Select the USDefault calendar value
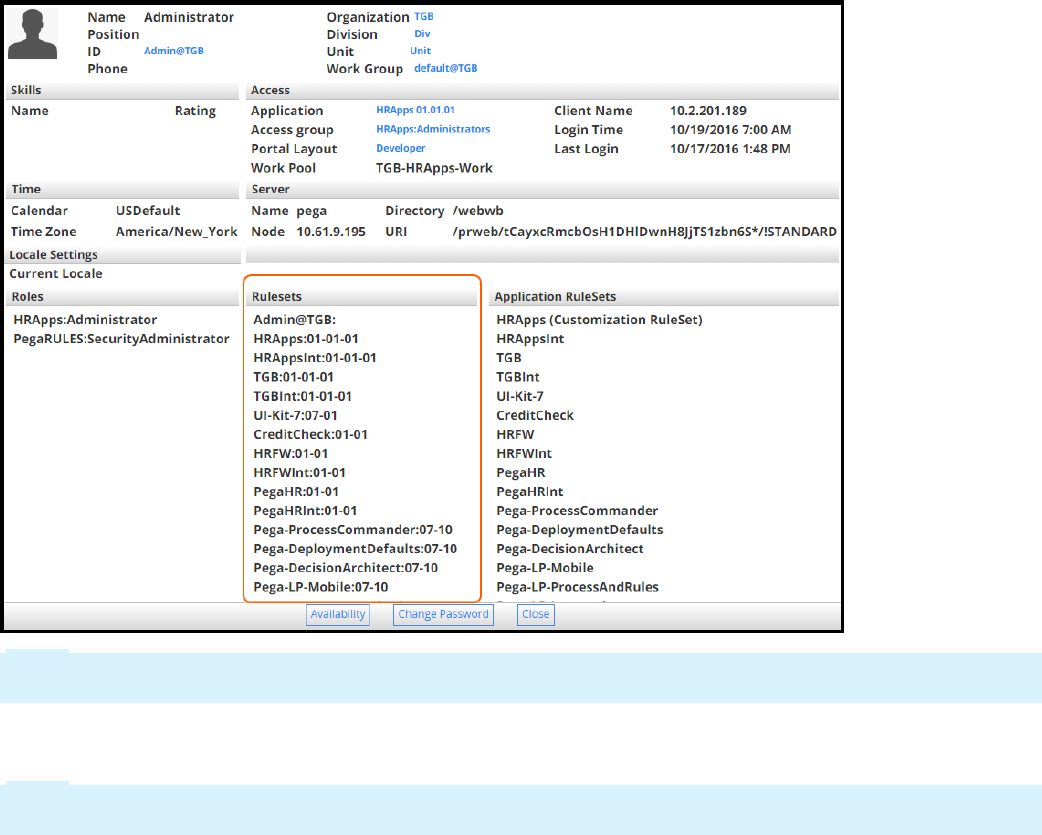 coord(148,211)
